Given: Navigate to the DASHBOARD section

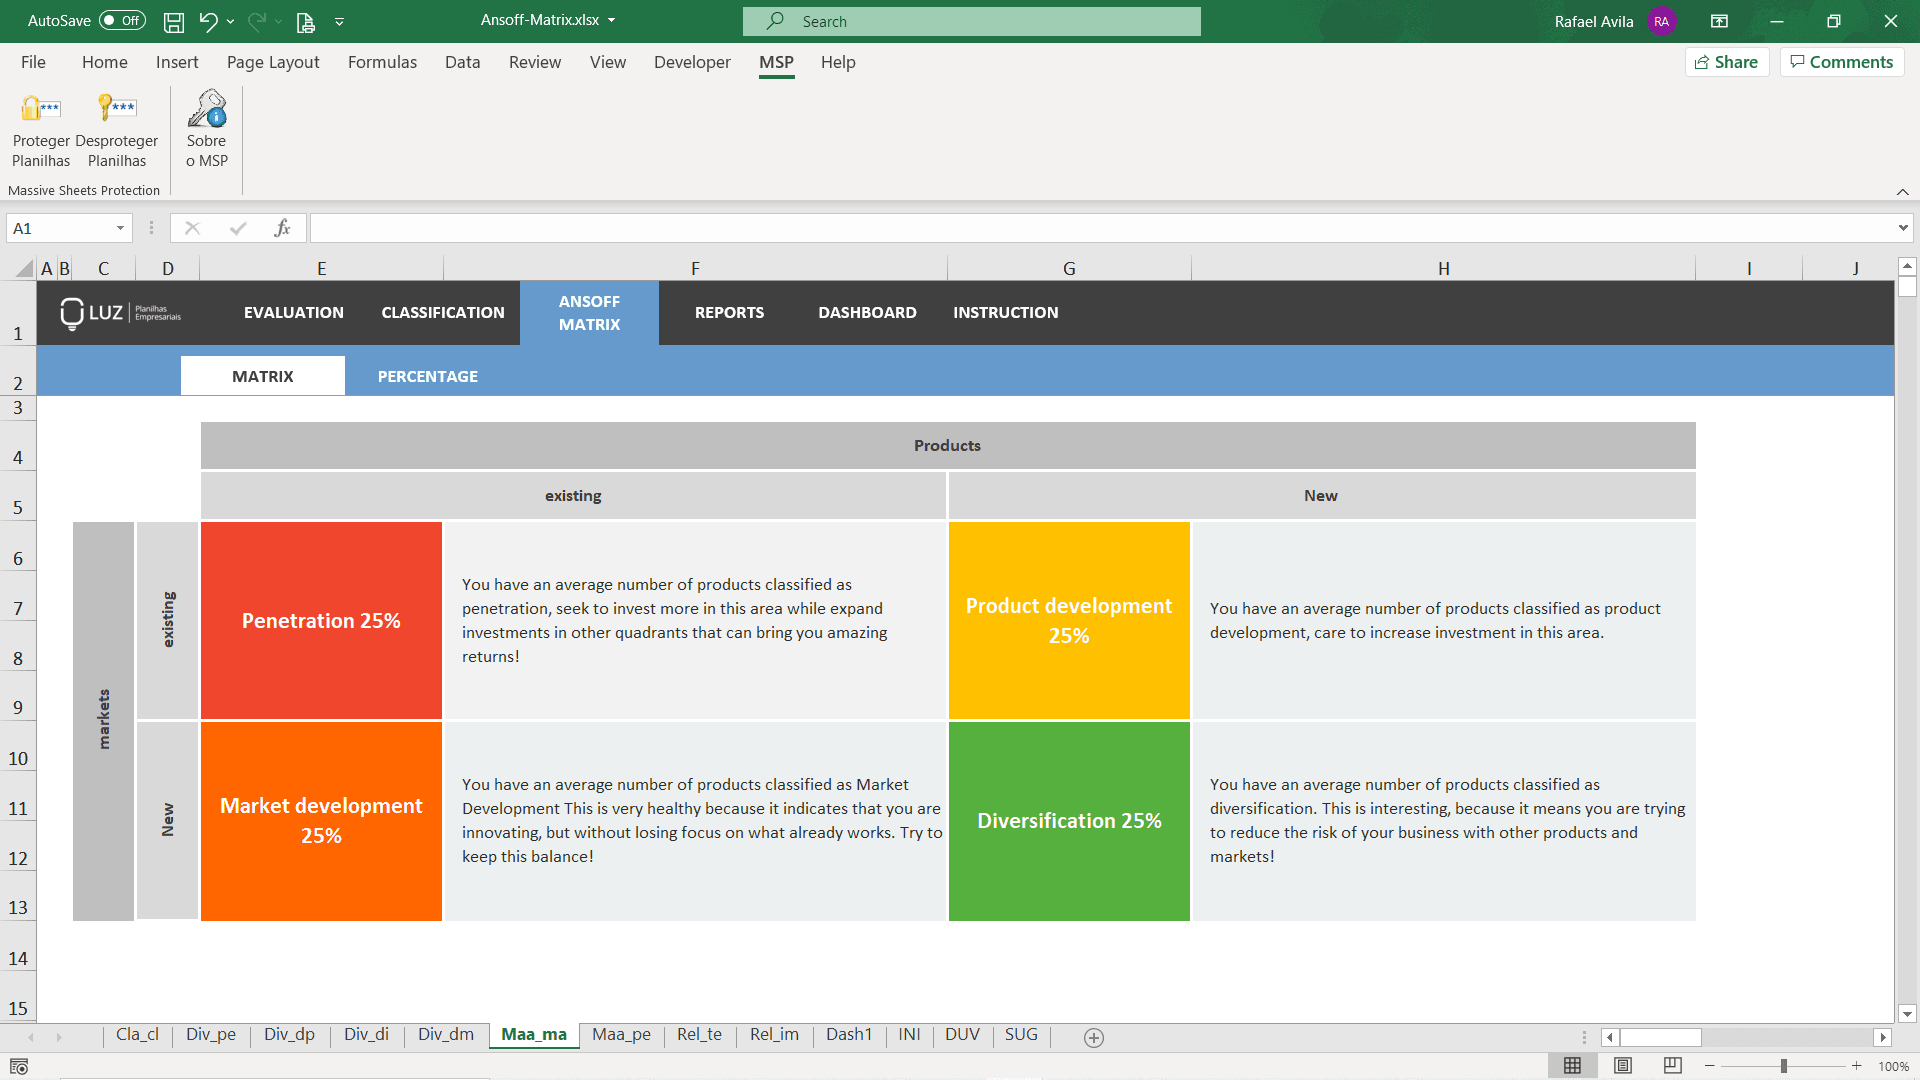Looking at the screenshot, I should 866,312.
